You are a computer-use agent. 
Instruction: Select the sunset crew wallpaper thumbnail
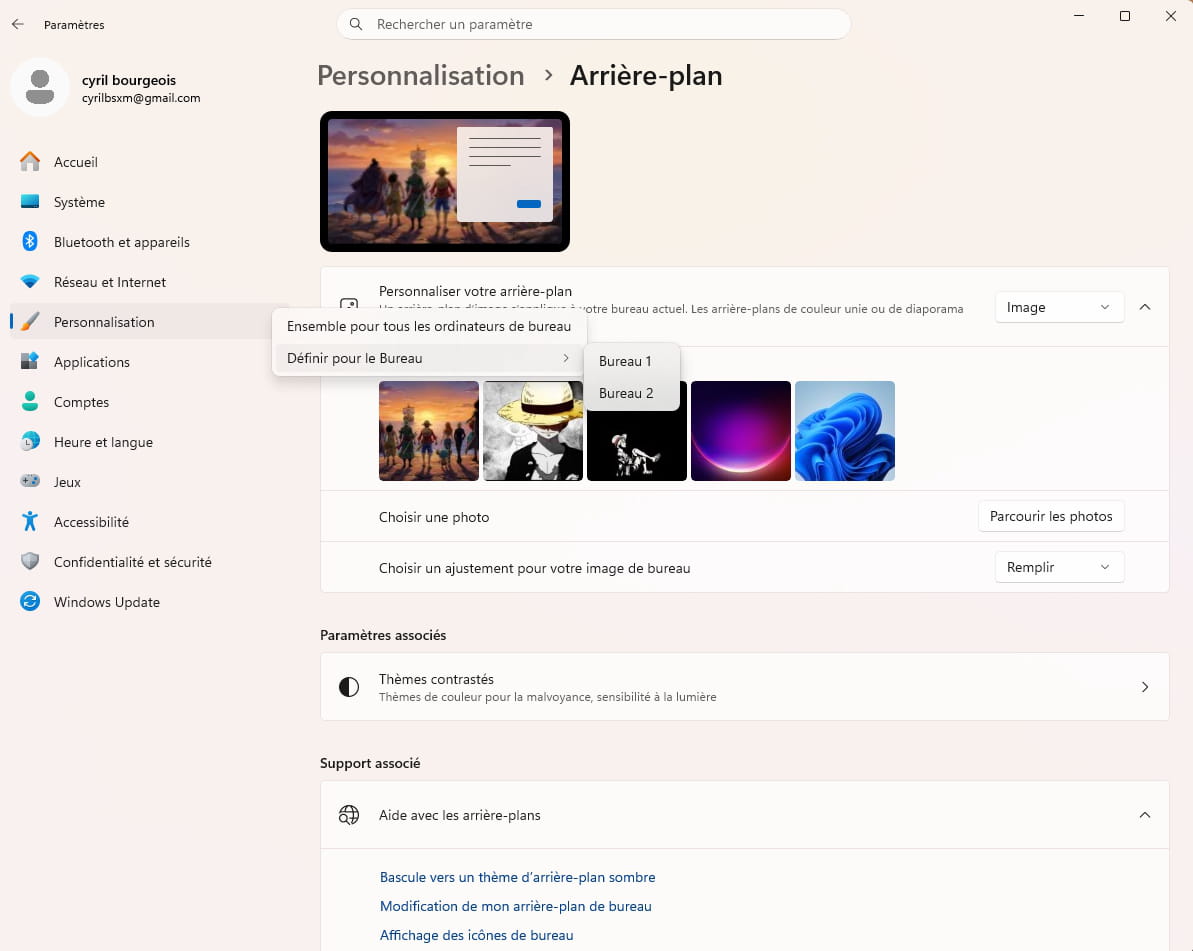click(x=429, y=431)
